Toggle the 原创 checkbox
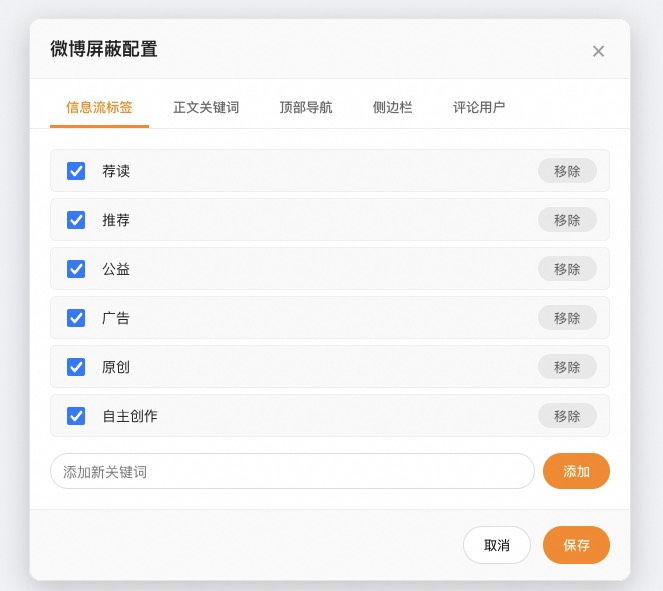 coord(76,367)
